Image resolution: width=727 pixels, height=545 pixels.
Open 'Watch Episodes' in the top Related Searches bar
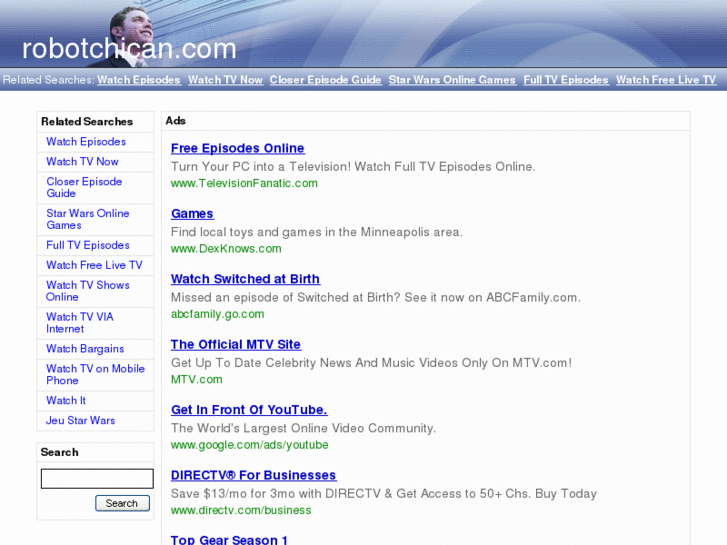(x=139, y=80)
